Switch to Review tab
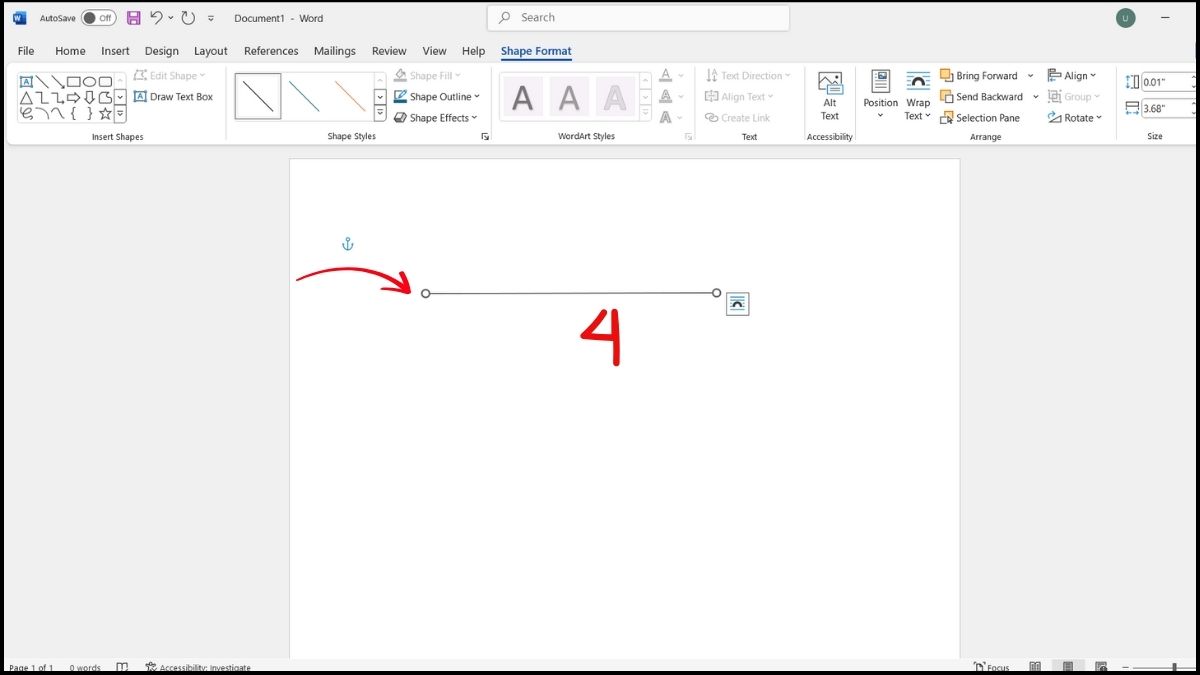This screenshot has width=1200, height=675. pyautogui.click(x=389, y=51)
